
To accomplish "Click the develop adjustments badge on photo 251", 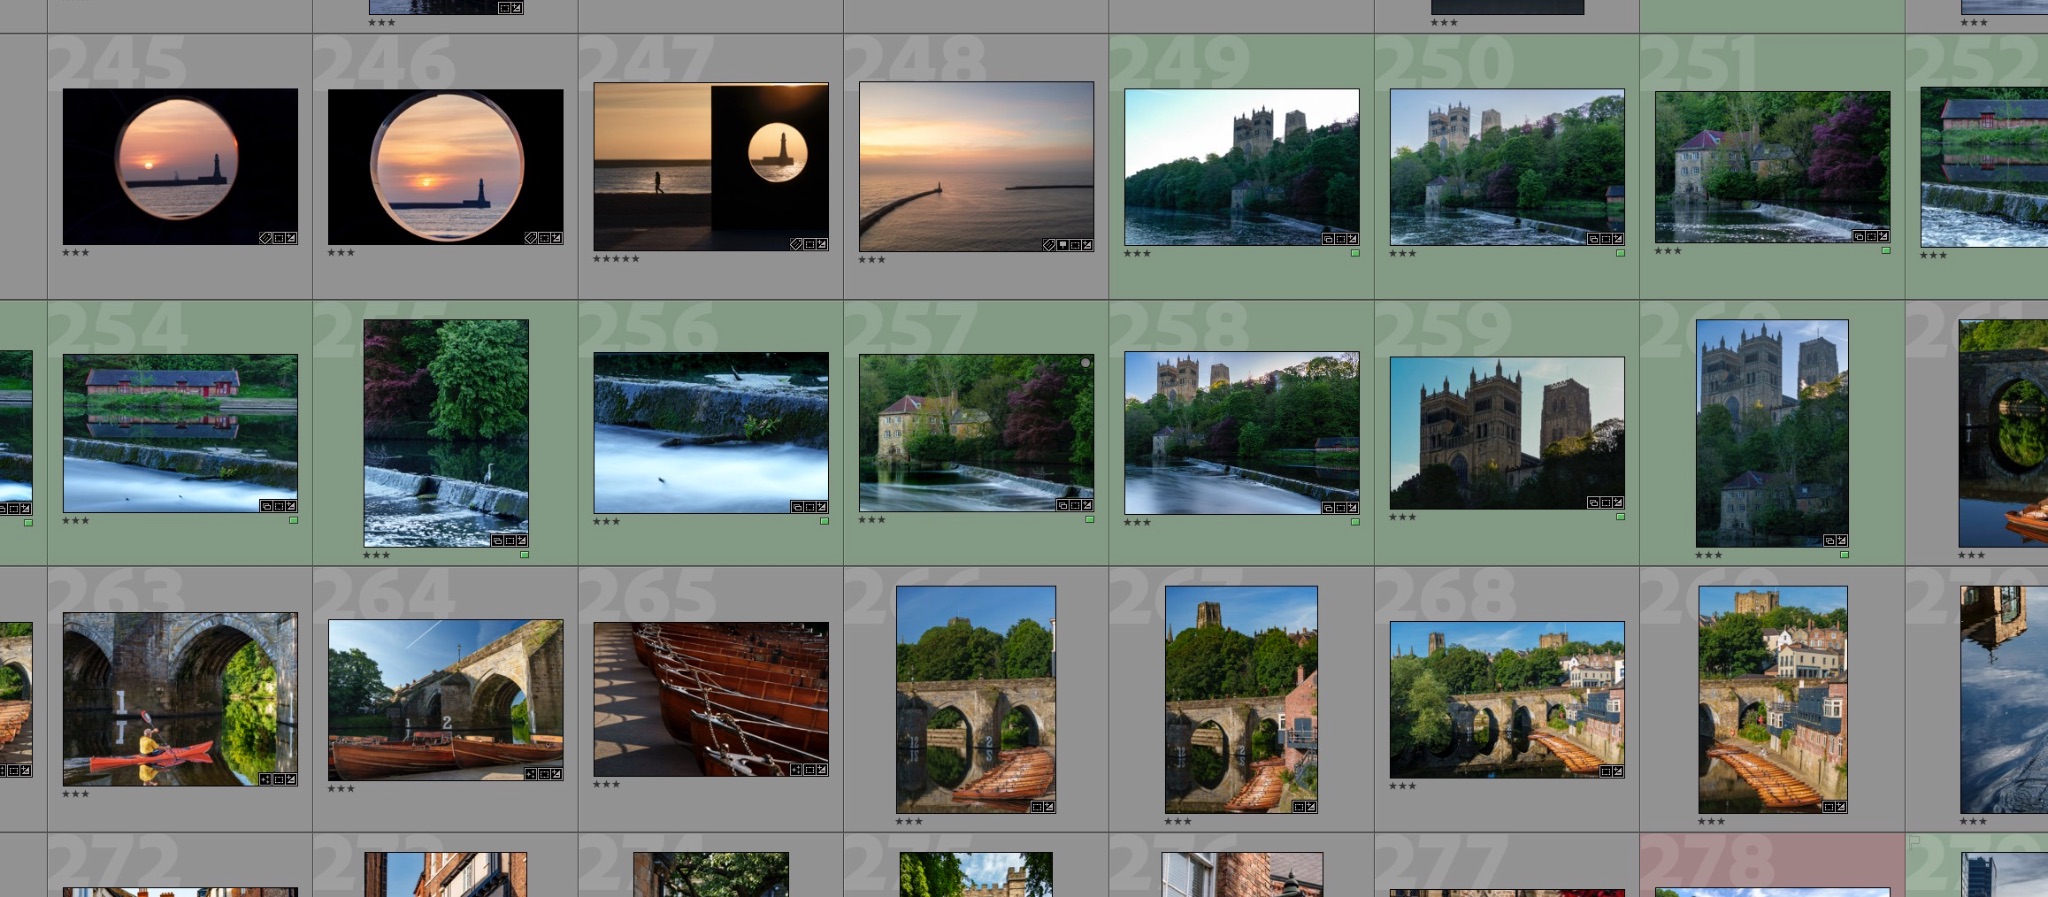I will click(x=1883, y=237).
